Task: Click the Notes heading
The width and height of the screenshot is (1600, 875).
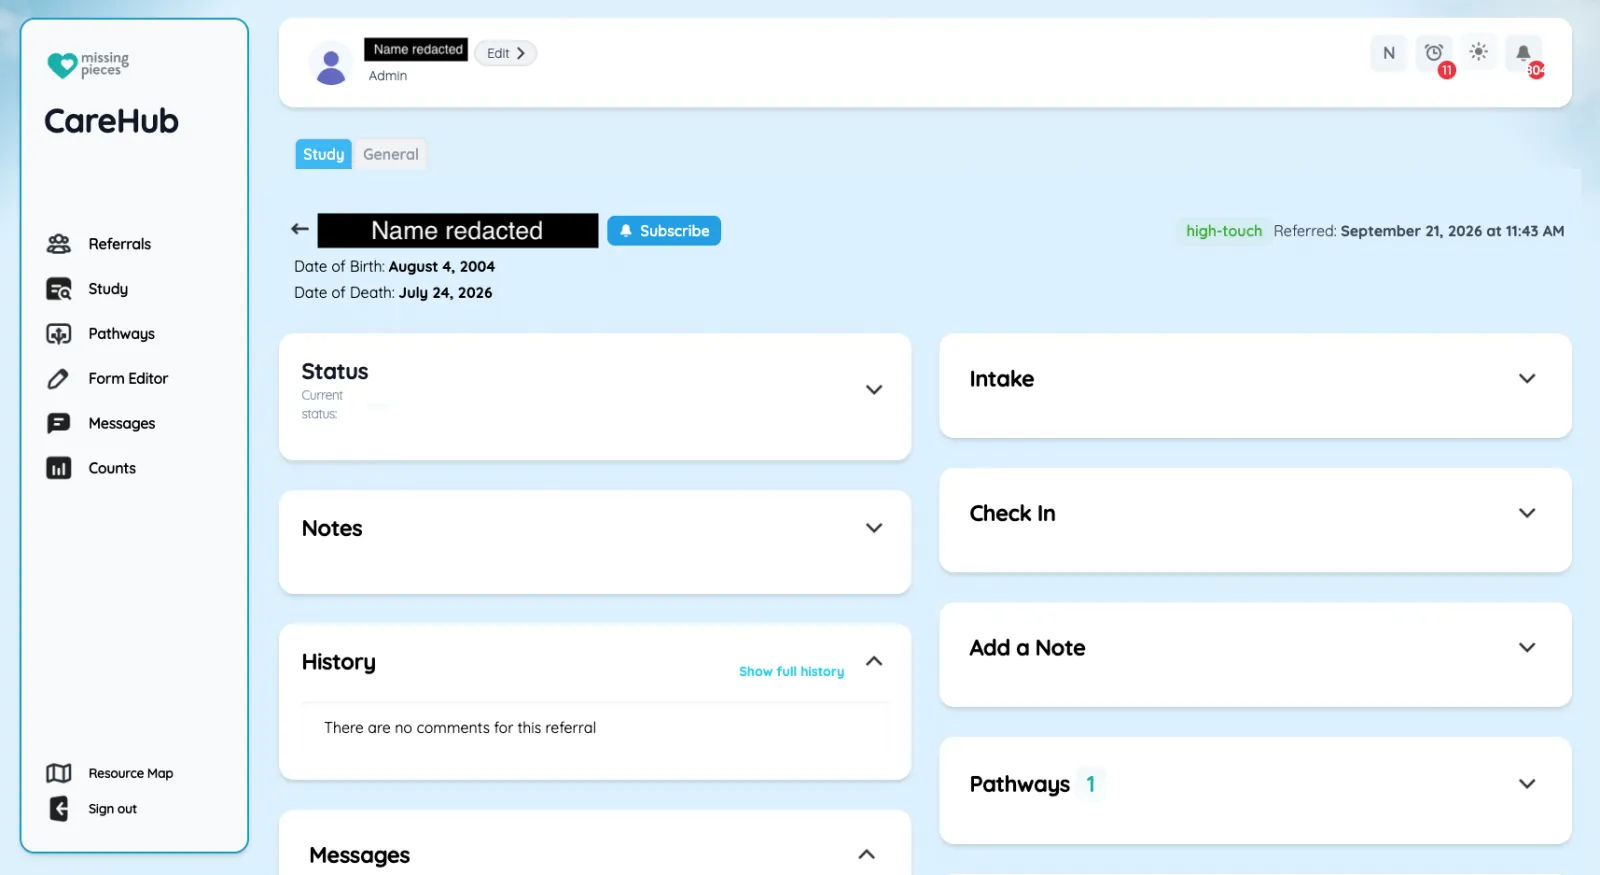Action: (x=332, y=528)
